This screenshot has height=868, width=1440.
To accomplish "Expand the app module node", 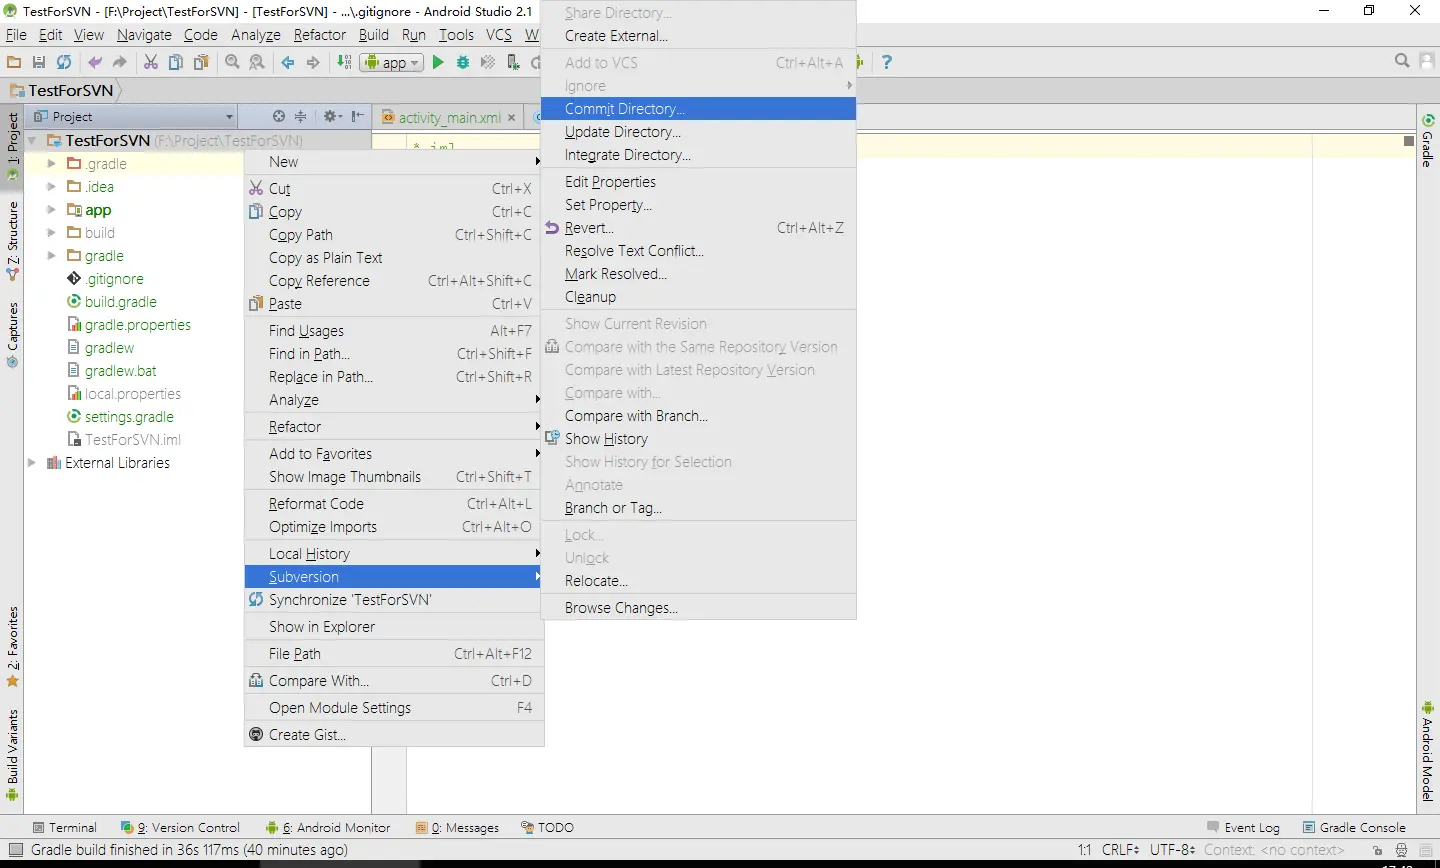I will (x=52, y=209).
